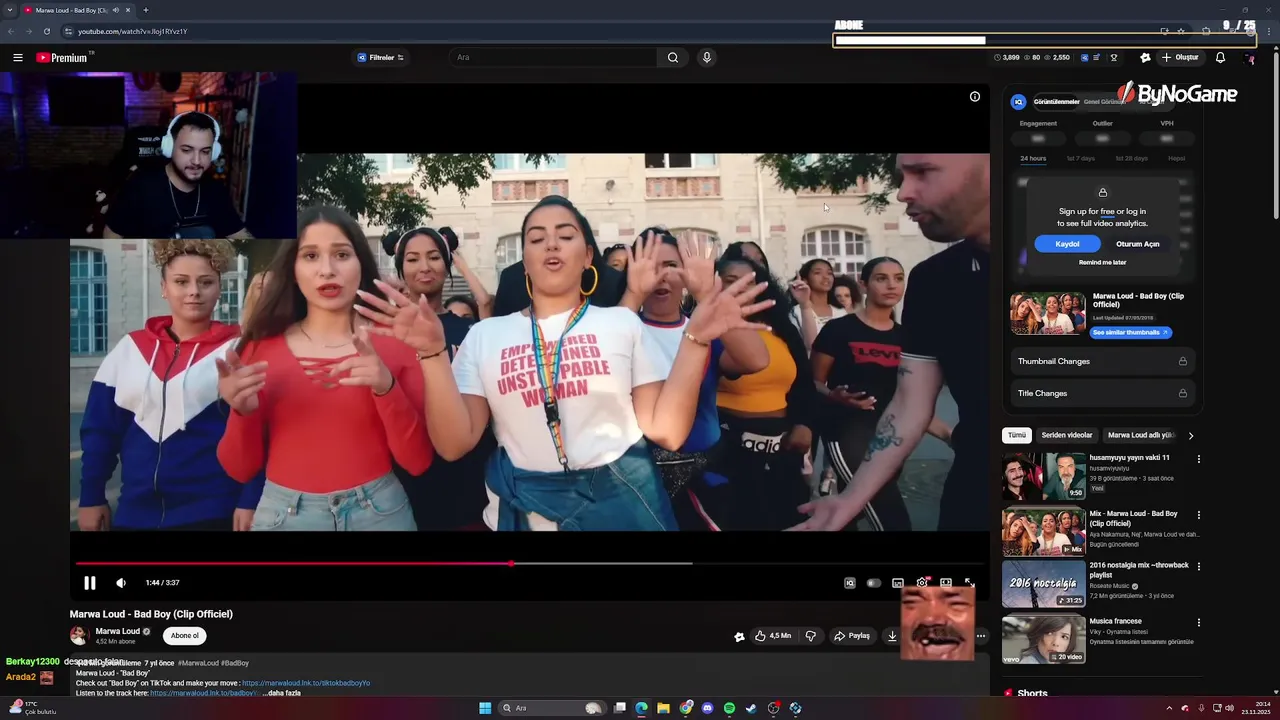Dislike the video
Image resolution: width=1280 pixels, height=720 pixels.
(x=811, y=636)
